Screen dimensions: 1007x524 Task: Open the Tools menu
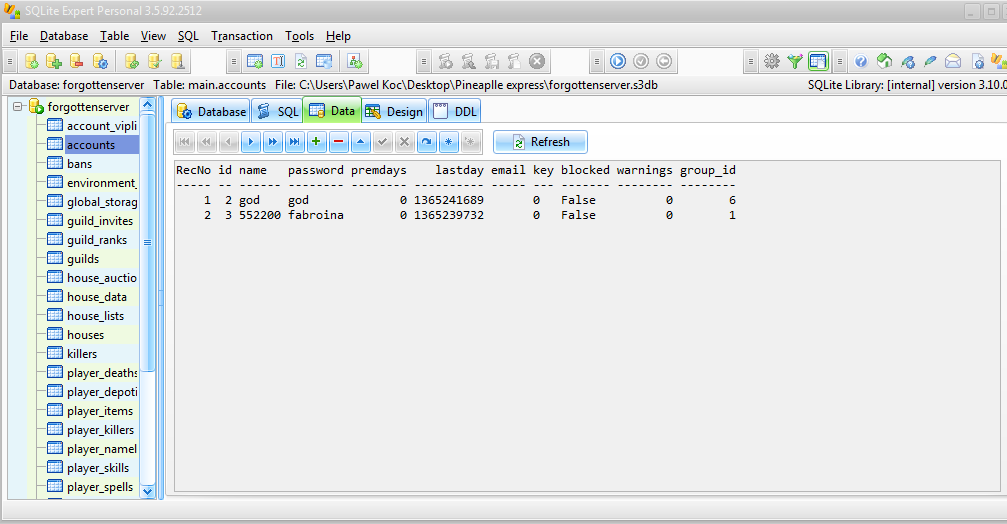[x=299, y=36]
